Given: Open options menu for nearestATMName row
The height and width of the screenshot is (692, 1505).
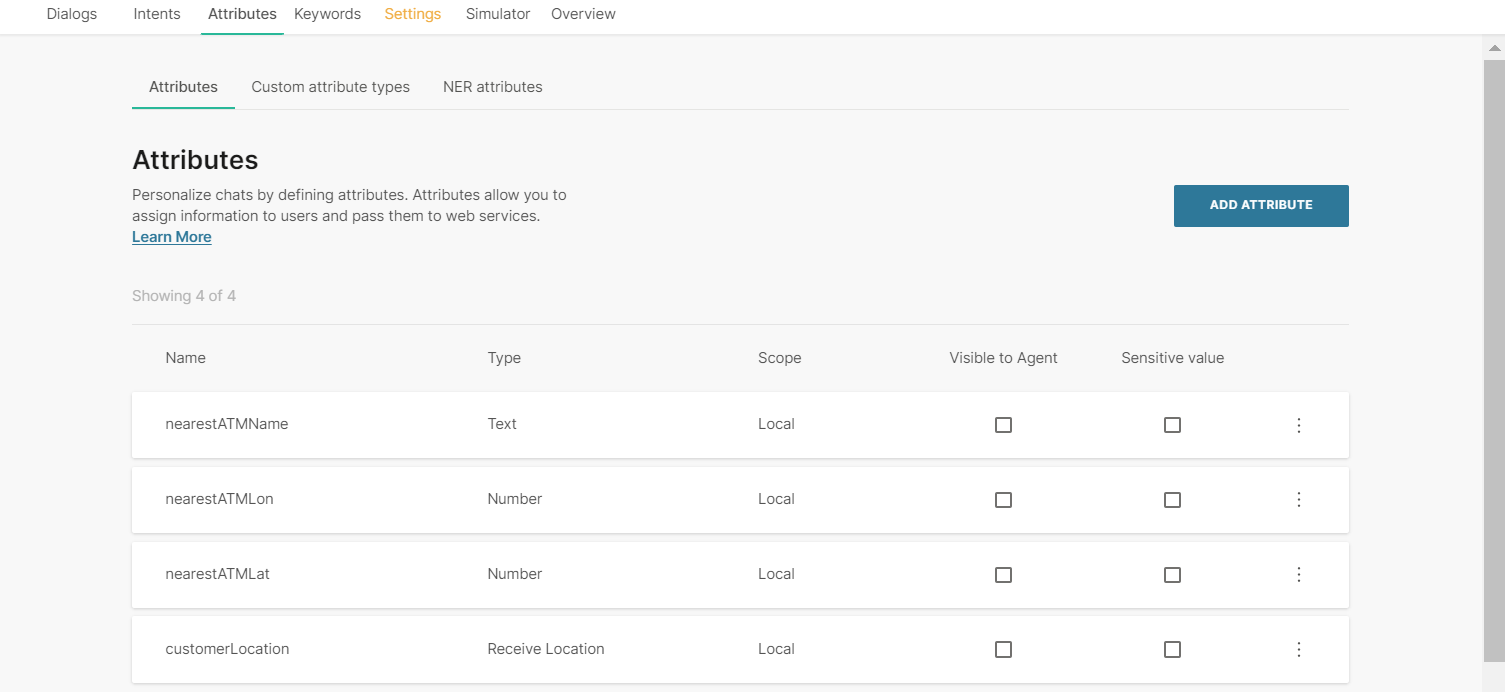Looking at the screenshot, I should [1299, 425].
